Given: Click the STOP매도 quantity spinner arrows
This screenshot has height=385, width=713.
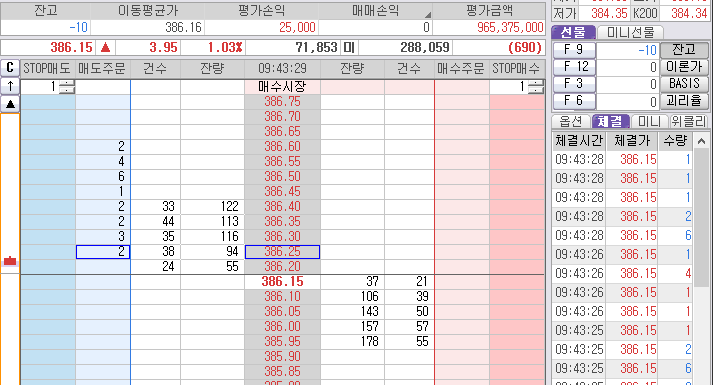Looking at the screenshot, I should (x=67, y=86).
